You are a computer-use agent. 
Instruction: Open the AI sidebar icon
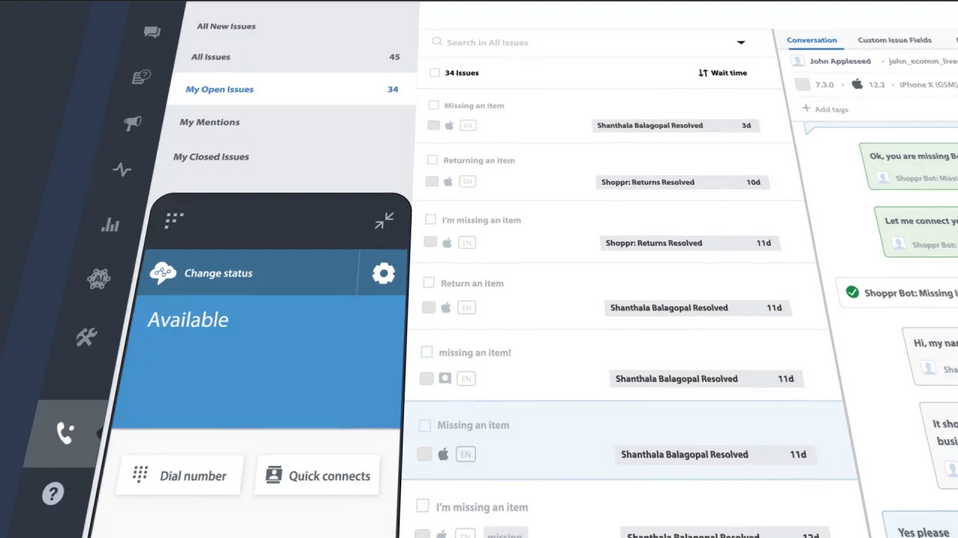[x=98, y=279]
